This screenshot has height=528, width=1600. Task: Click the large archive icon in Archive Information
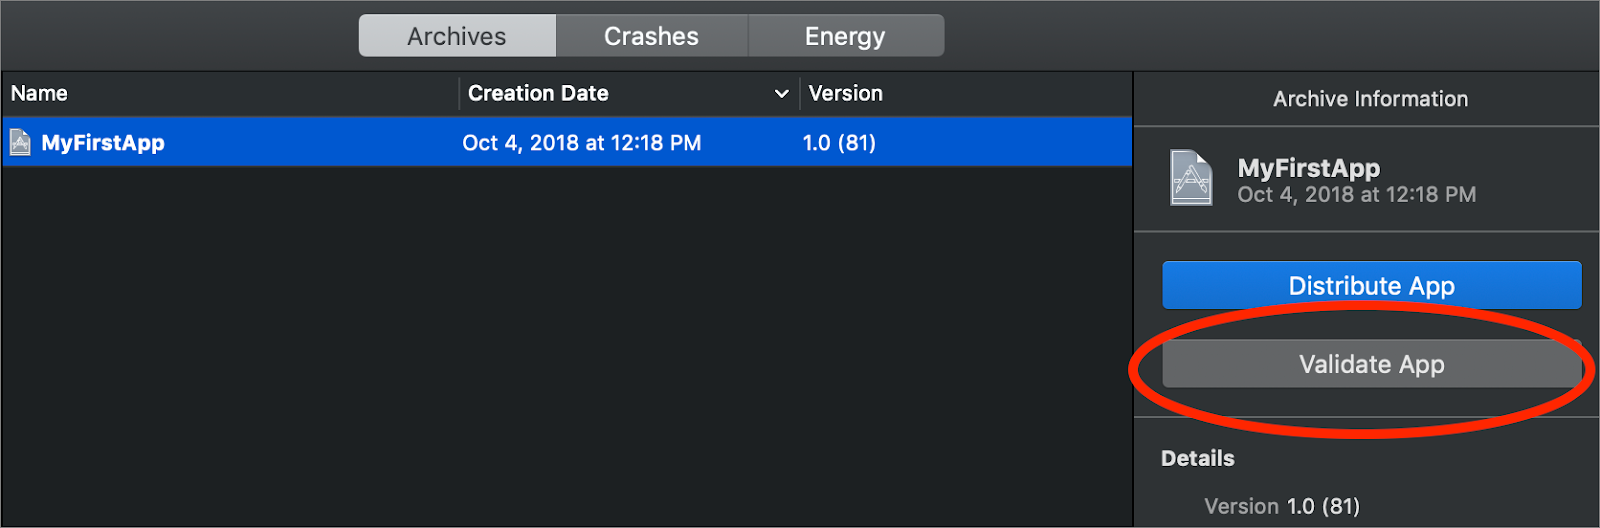pyautogui.click(x=1191, y=178)
